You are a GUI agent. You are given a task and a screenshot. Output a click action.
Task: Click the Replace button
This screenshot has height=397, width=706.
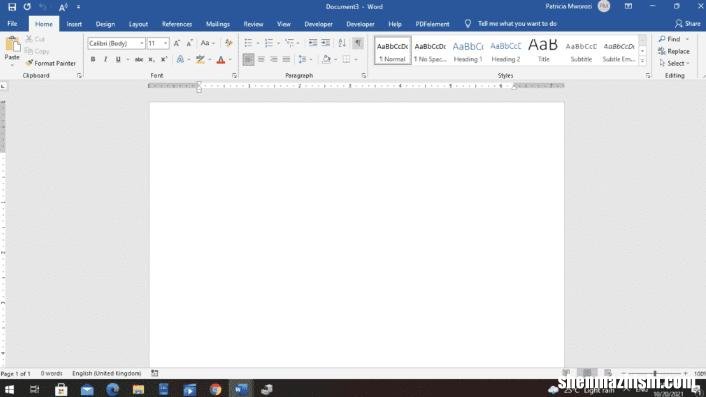(674, 51)
